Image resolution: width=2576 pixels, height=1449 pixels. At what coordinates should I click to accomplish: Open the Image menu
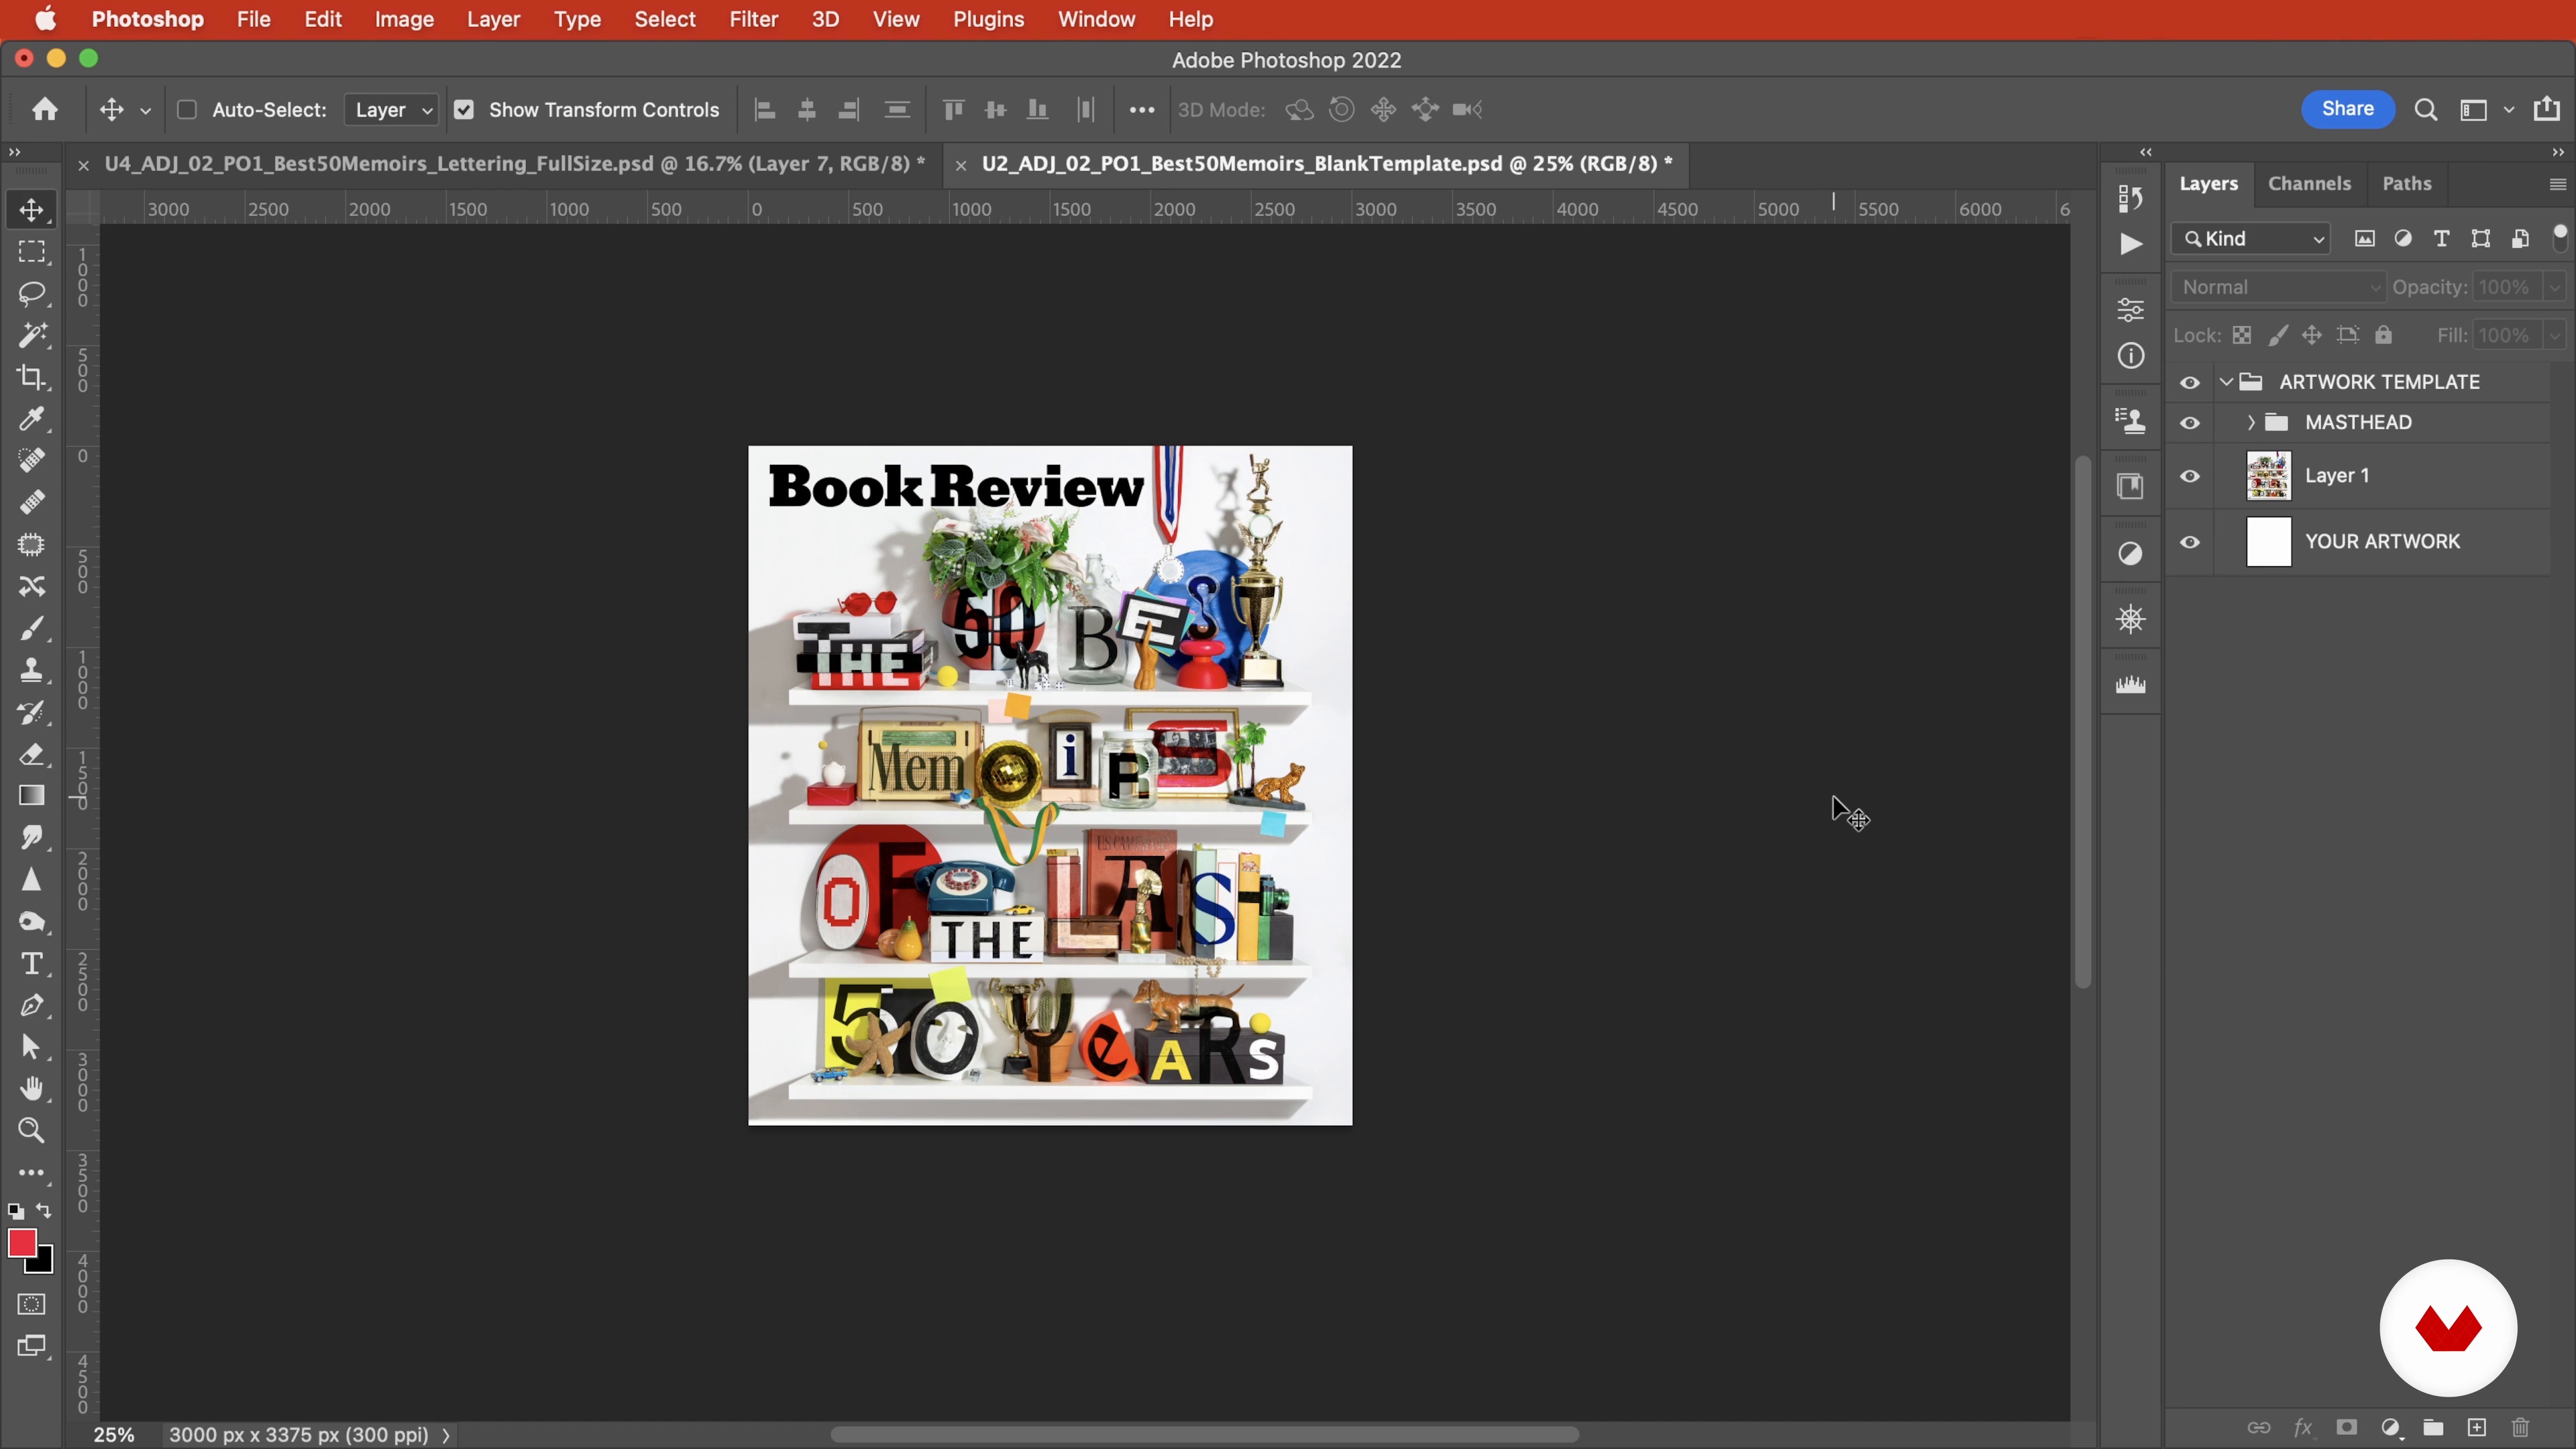click(x=404, y=19)
